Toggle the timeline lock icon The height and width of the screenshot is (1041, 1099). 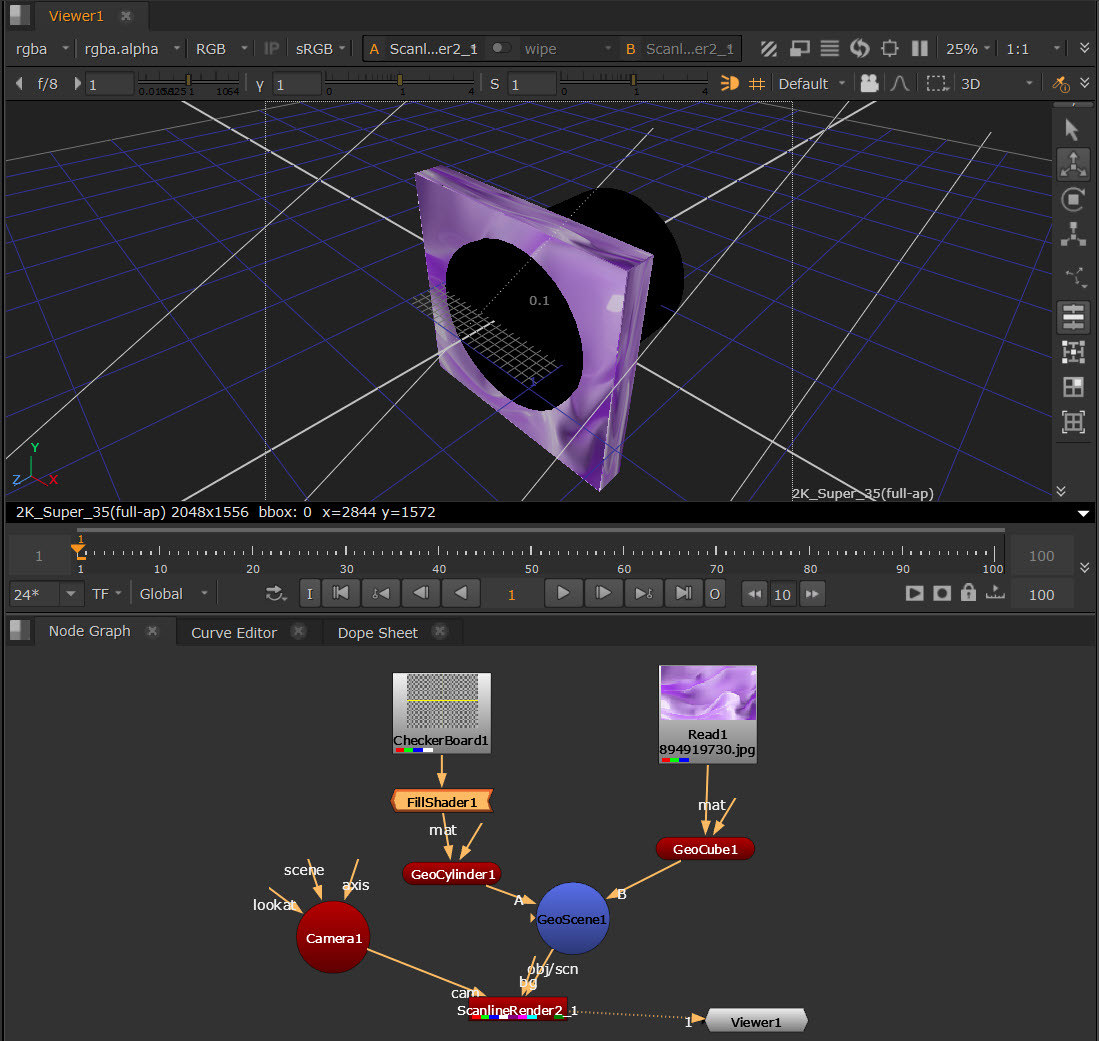(x=967, y=593)
